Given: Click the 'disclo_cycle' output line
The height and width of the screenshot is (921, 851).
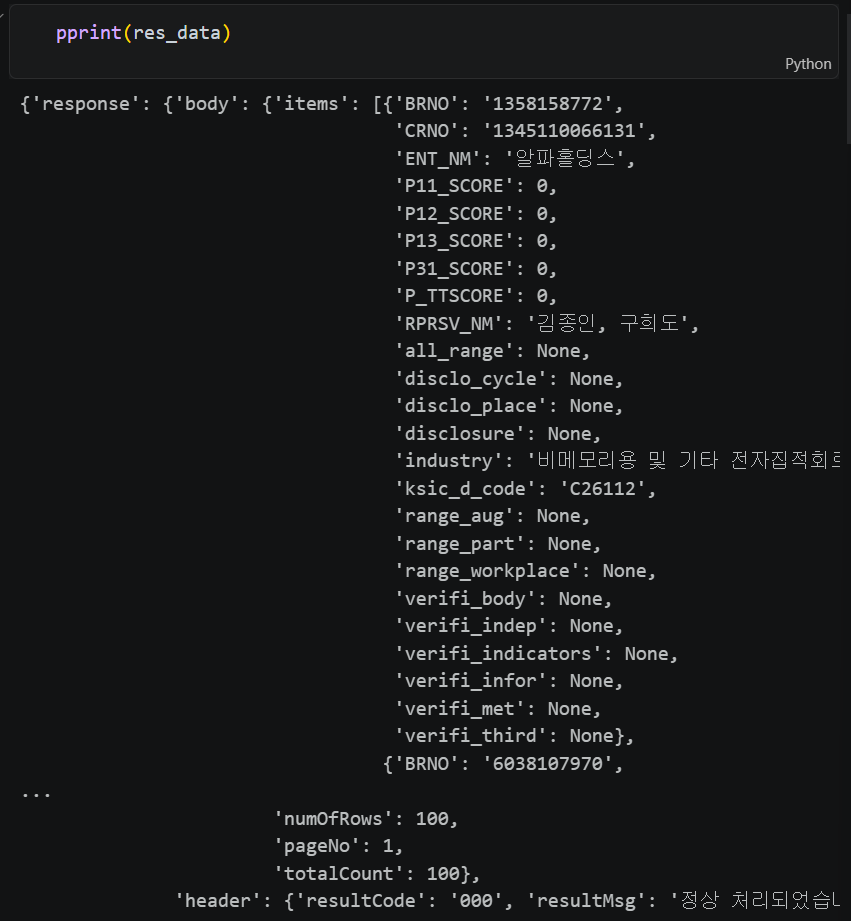Looking at the screenshot, I should tap(509, 379).
